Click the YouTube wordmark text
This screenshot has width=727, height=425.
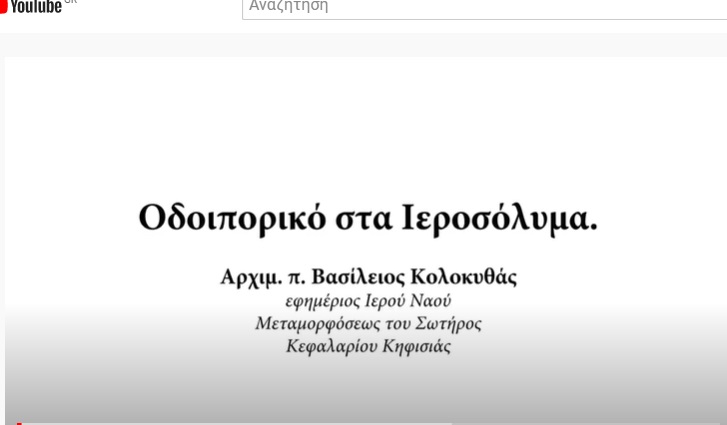coord(36,6)
